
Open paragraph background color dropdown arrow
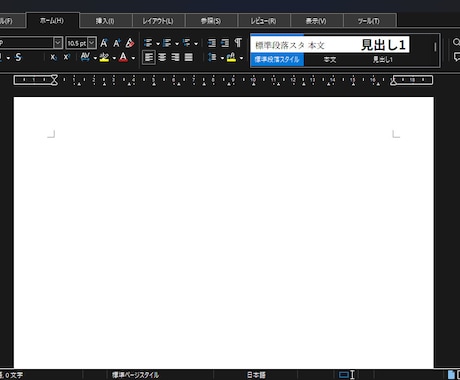click(x=241, y=58)
